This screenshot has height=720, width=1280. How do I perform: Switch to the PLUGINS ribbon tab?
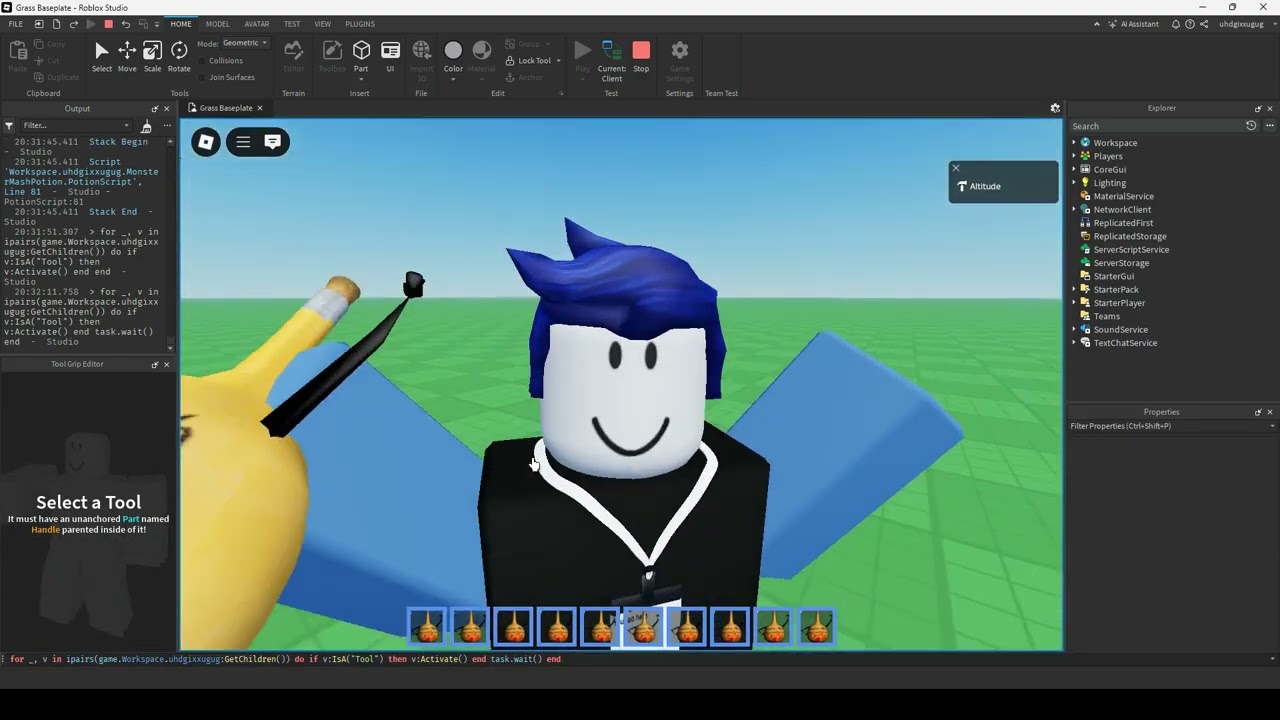coord(360,24)
